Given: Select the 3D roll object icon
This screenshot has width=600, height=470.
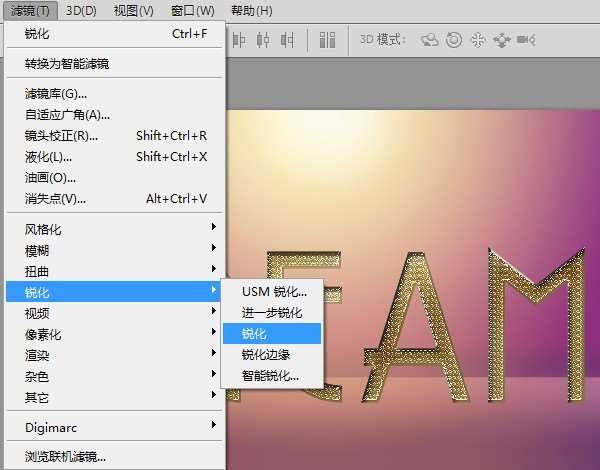Looking at the screenshot, I should 454,40.
